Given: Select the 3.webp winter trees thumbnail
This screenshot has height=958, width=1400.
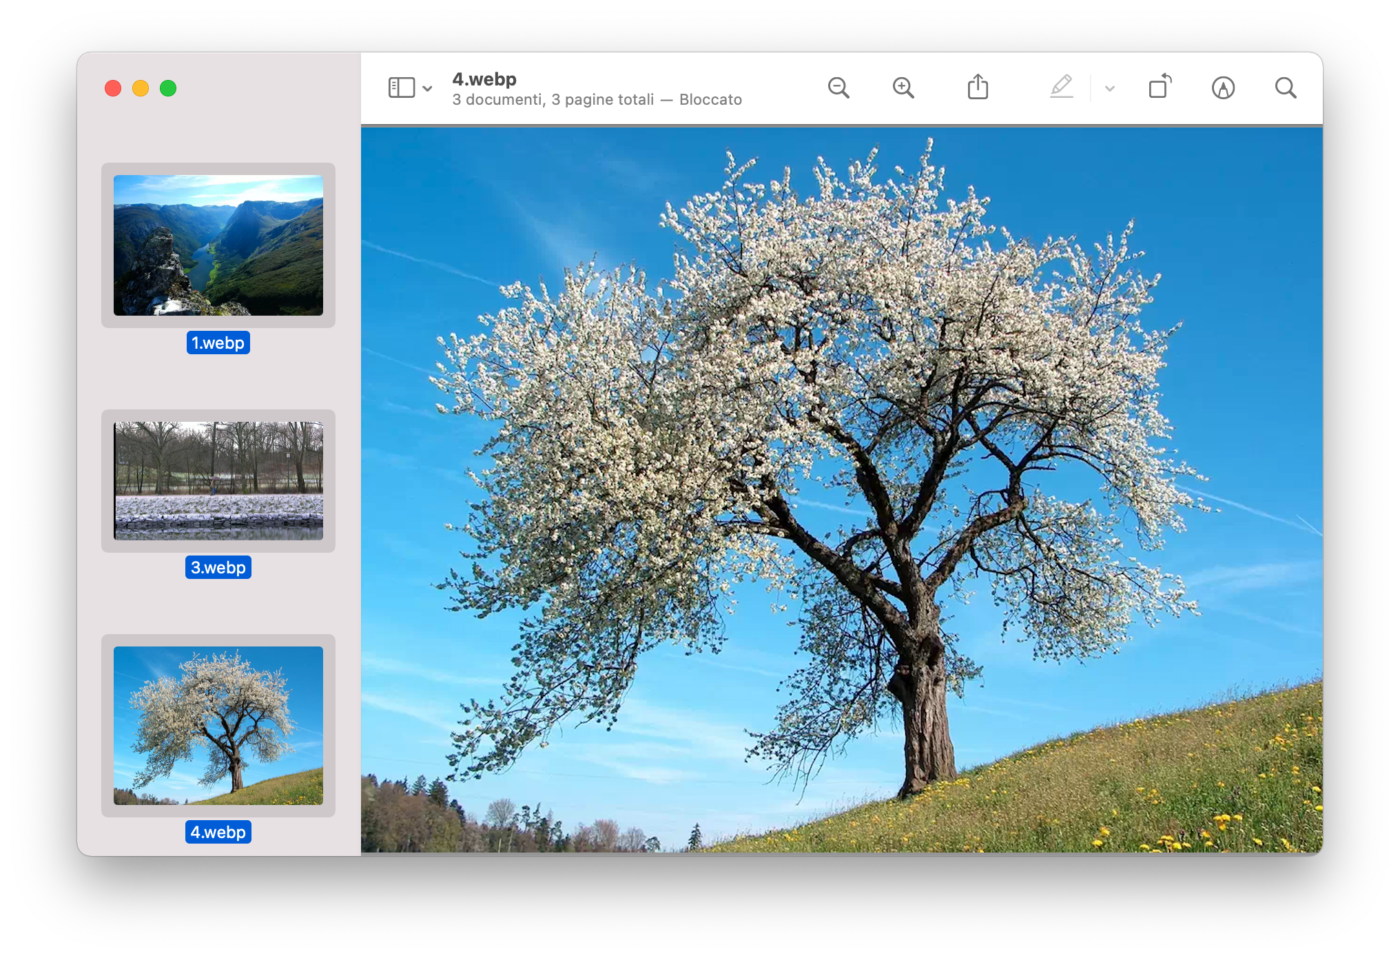Looking at the screenshot, I should tap(218, 481).
